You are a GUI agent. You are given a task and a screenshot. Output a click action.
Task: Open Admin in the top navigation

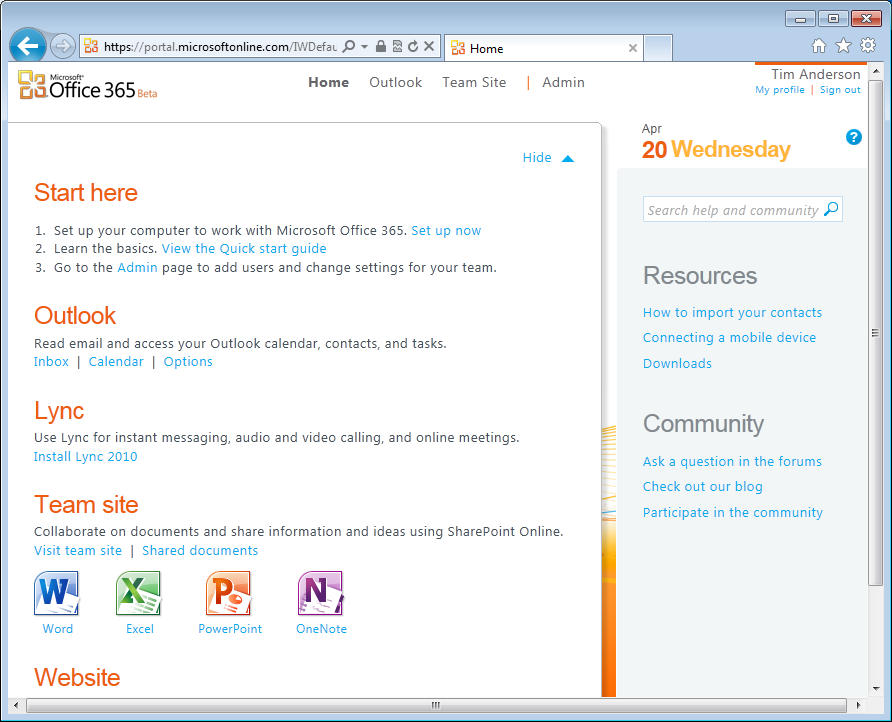[x=563, y=82]
